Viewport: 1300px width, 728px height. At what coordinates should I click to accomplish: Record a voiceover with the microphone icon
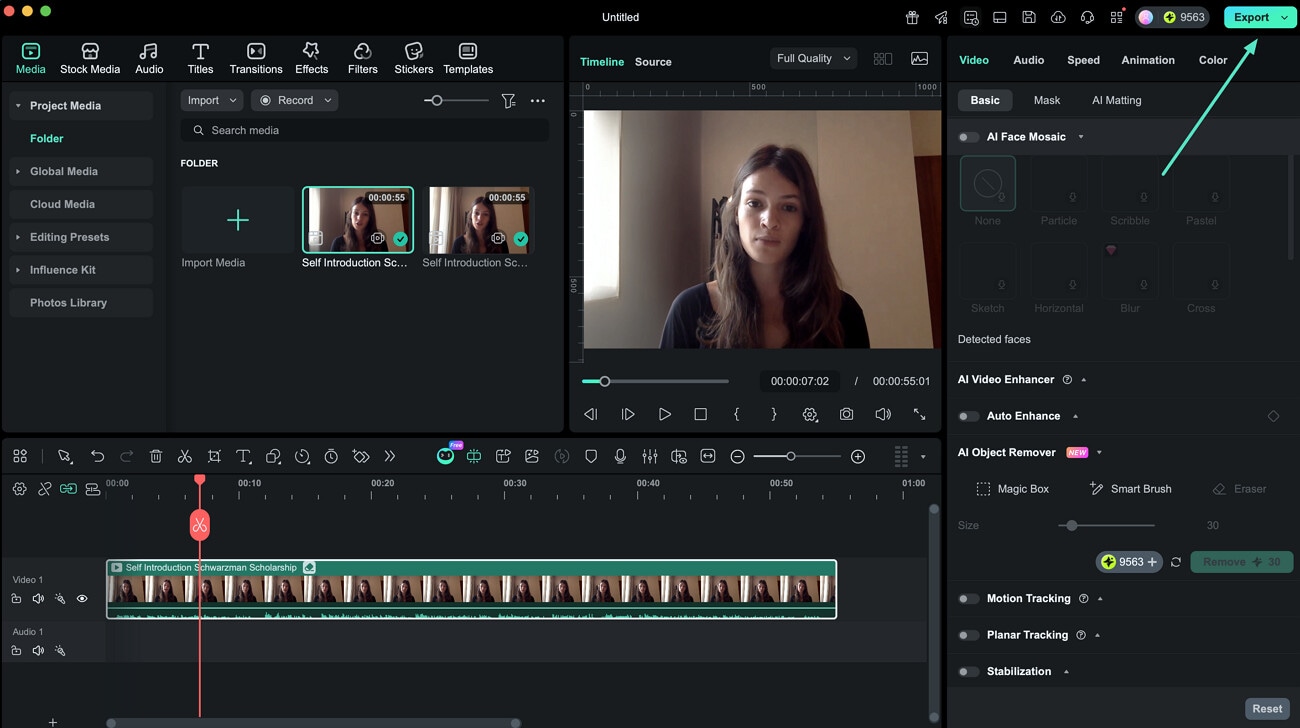pyautogui.click(x=620, y=456)
